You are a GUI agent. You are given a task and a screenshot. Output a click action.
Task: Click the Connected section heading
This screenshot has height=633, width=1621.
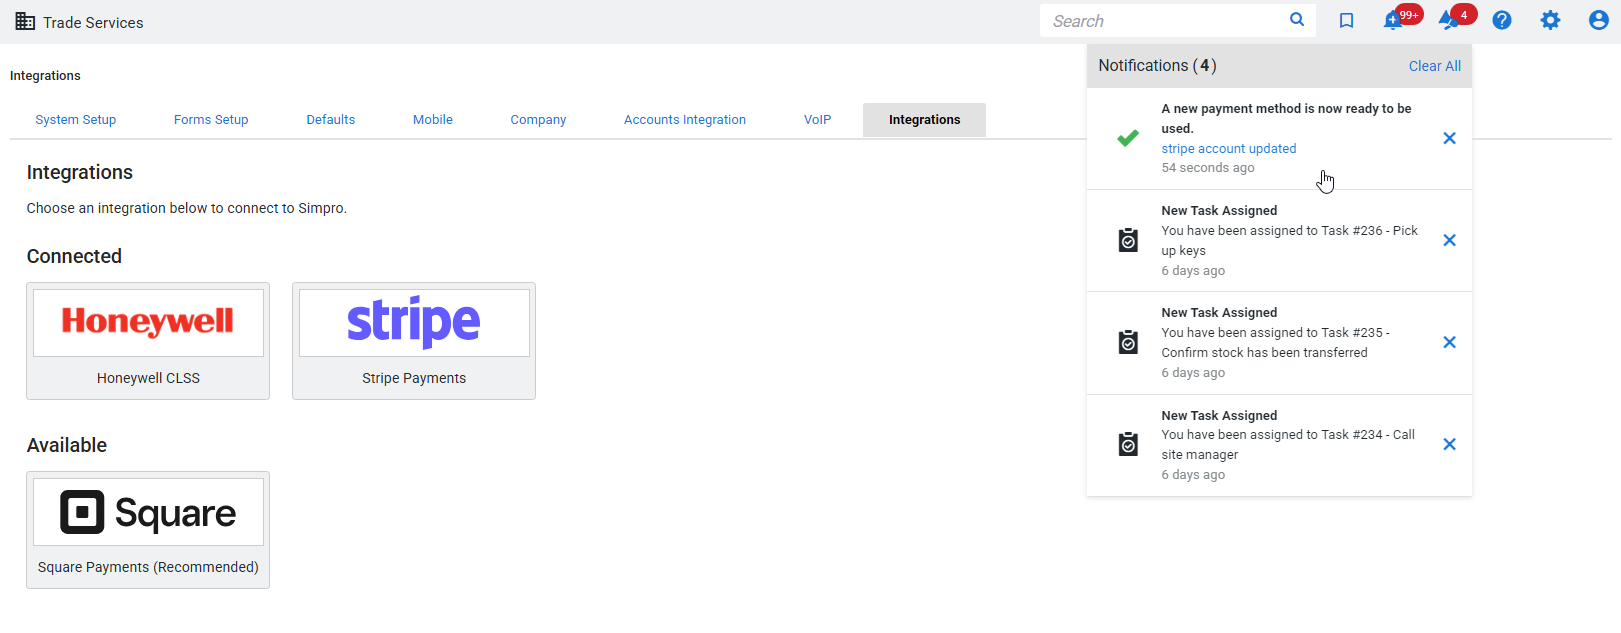(x=74, y=256)
